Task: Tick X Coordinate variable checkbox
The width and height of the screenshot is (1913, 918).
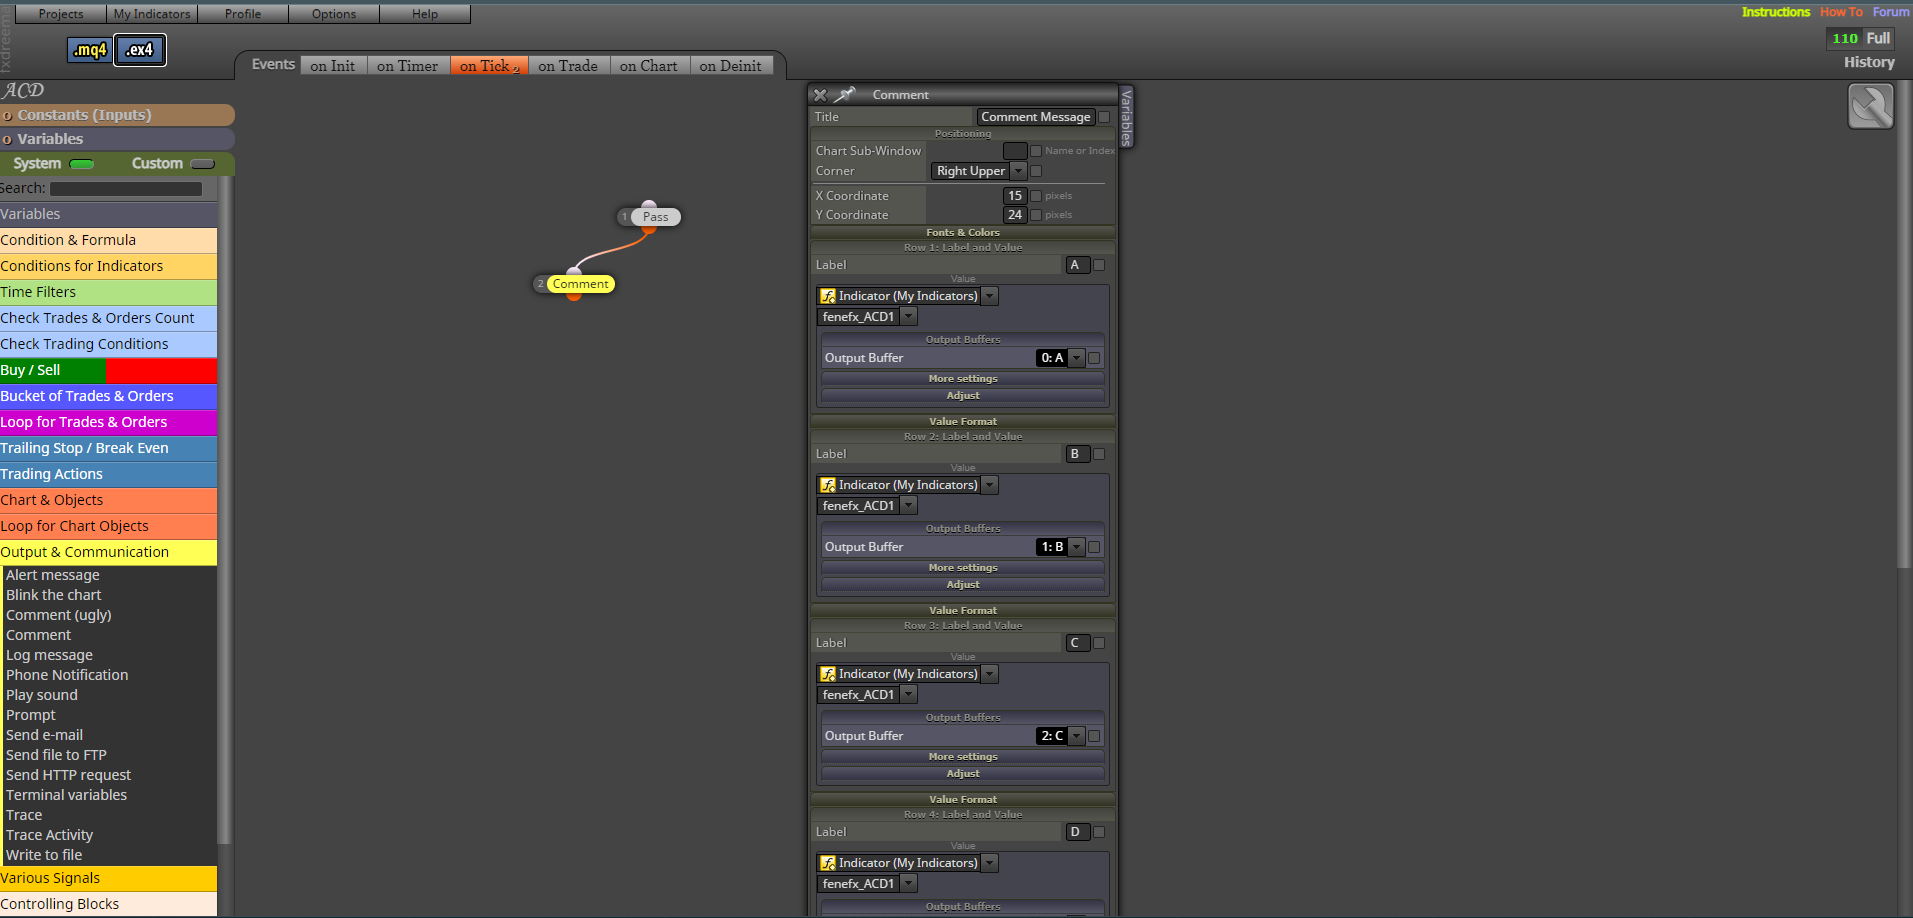Action: pyautogui.click(x=1036, y=196)
